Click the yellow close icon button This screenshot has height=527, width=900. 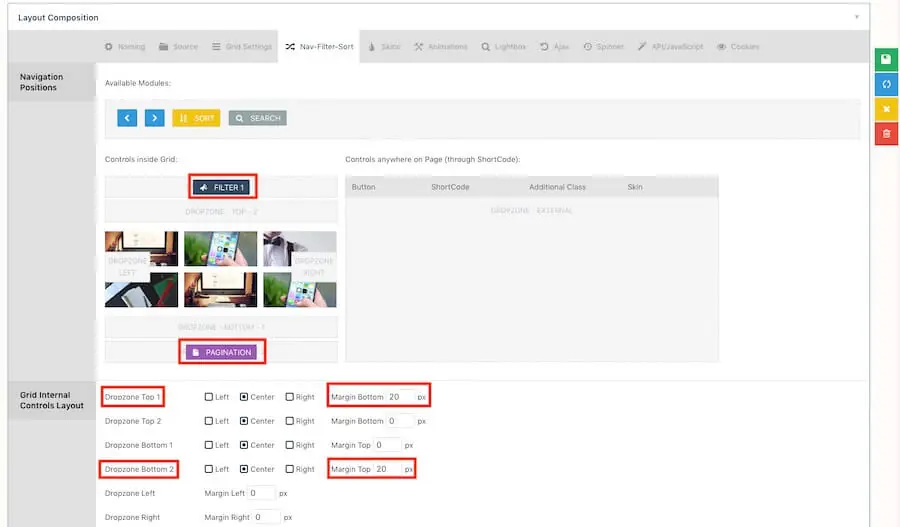(886, 109)
